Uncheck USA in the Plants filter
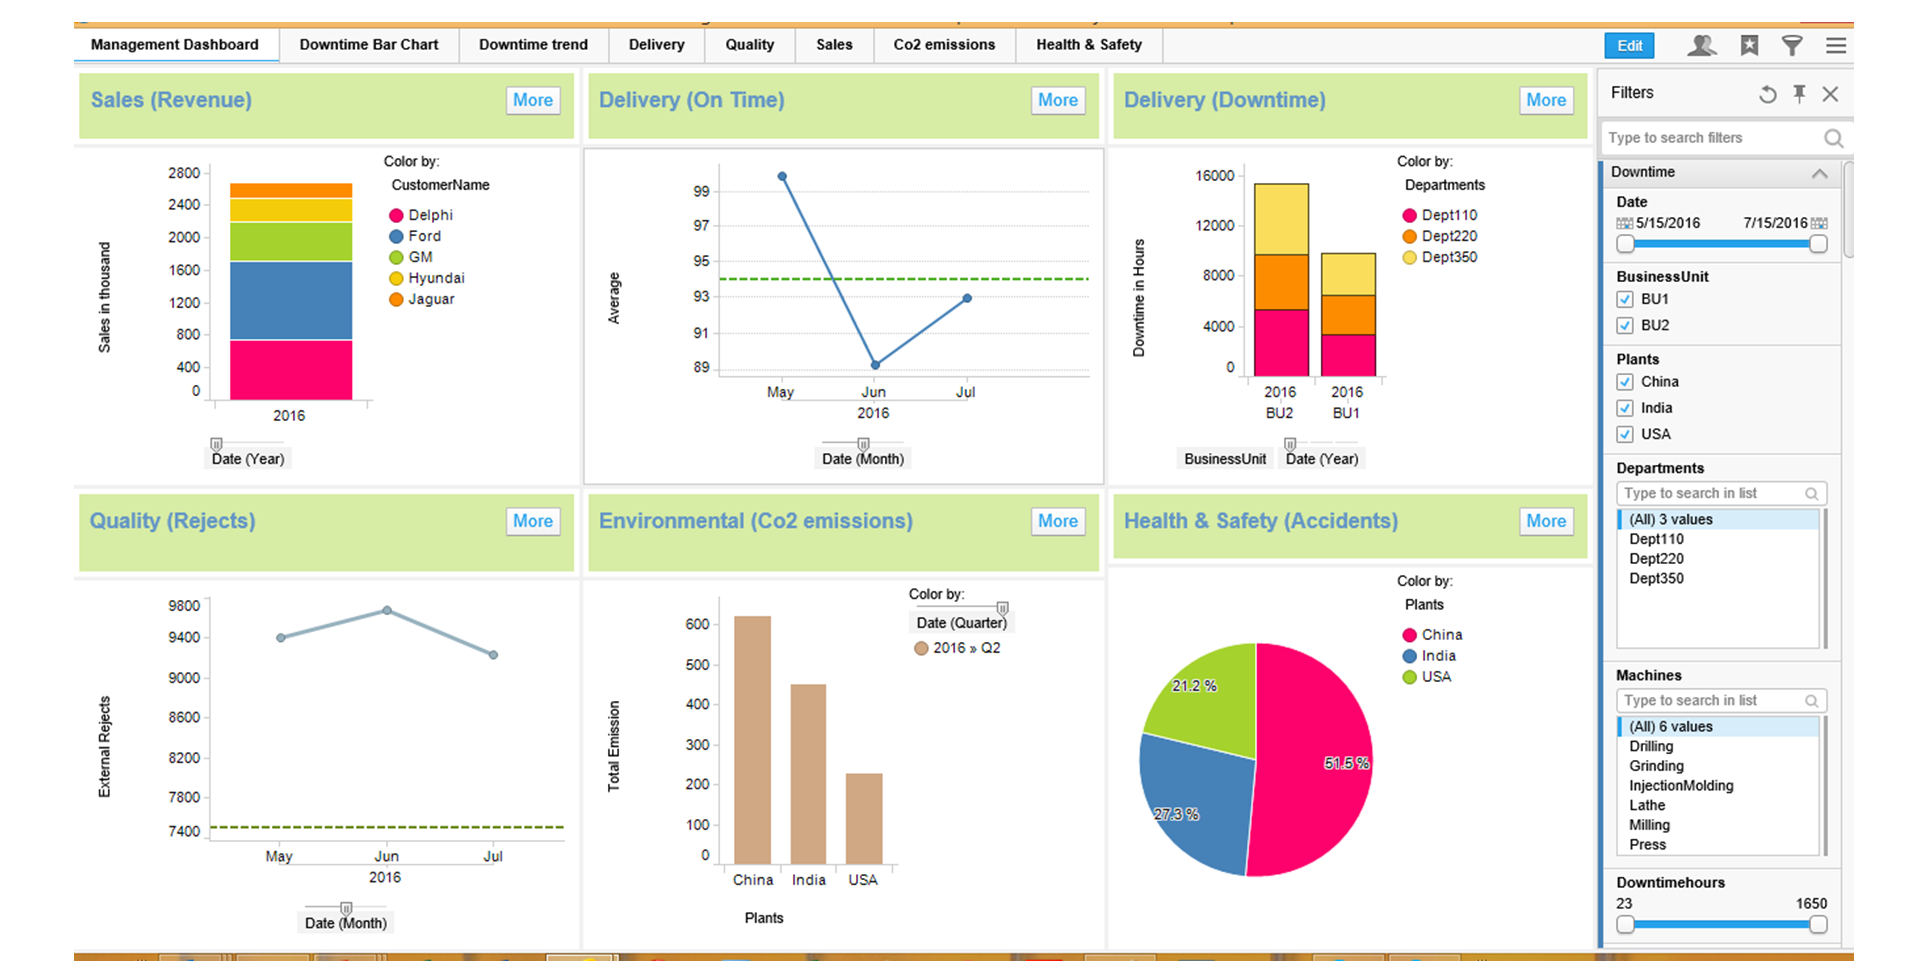This screenshot has height=979, width=1907. point(1624,434)
